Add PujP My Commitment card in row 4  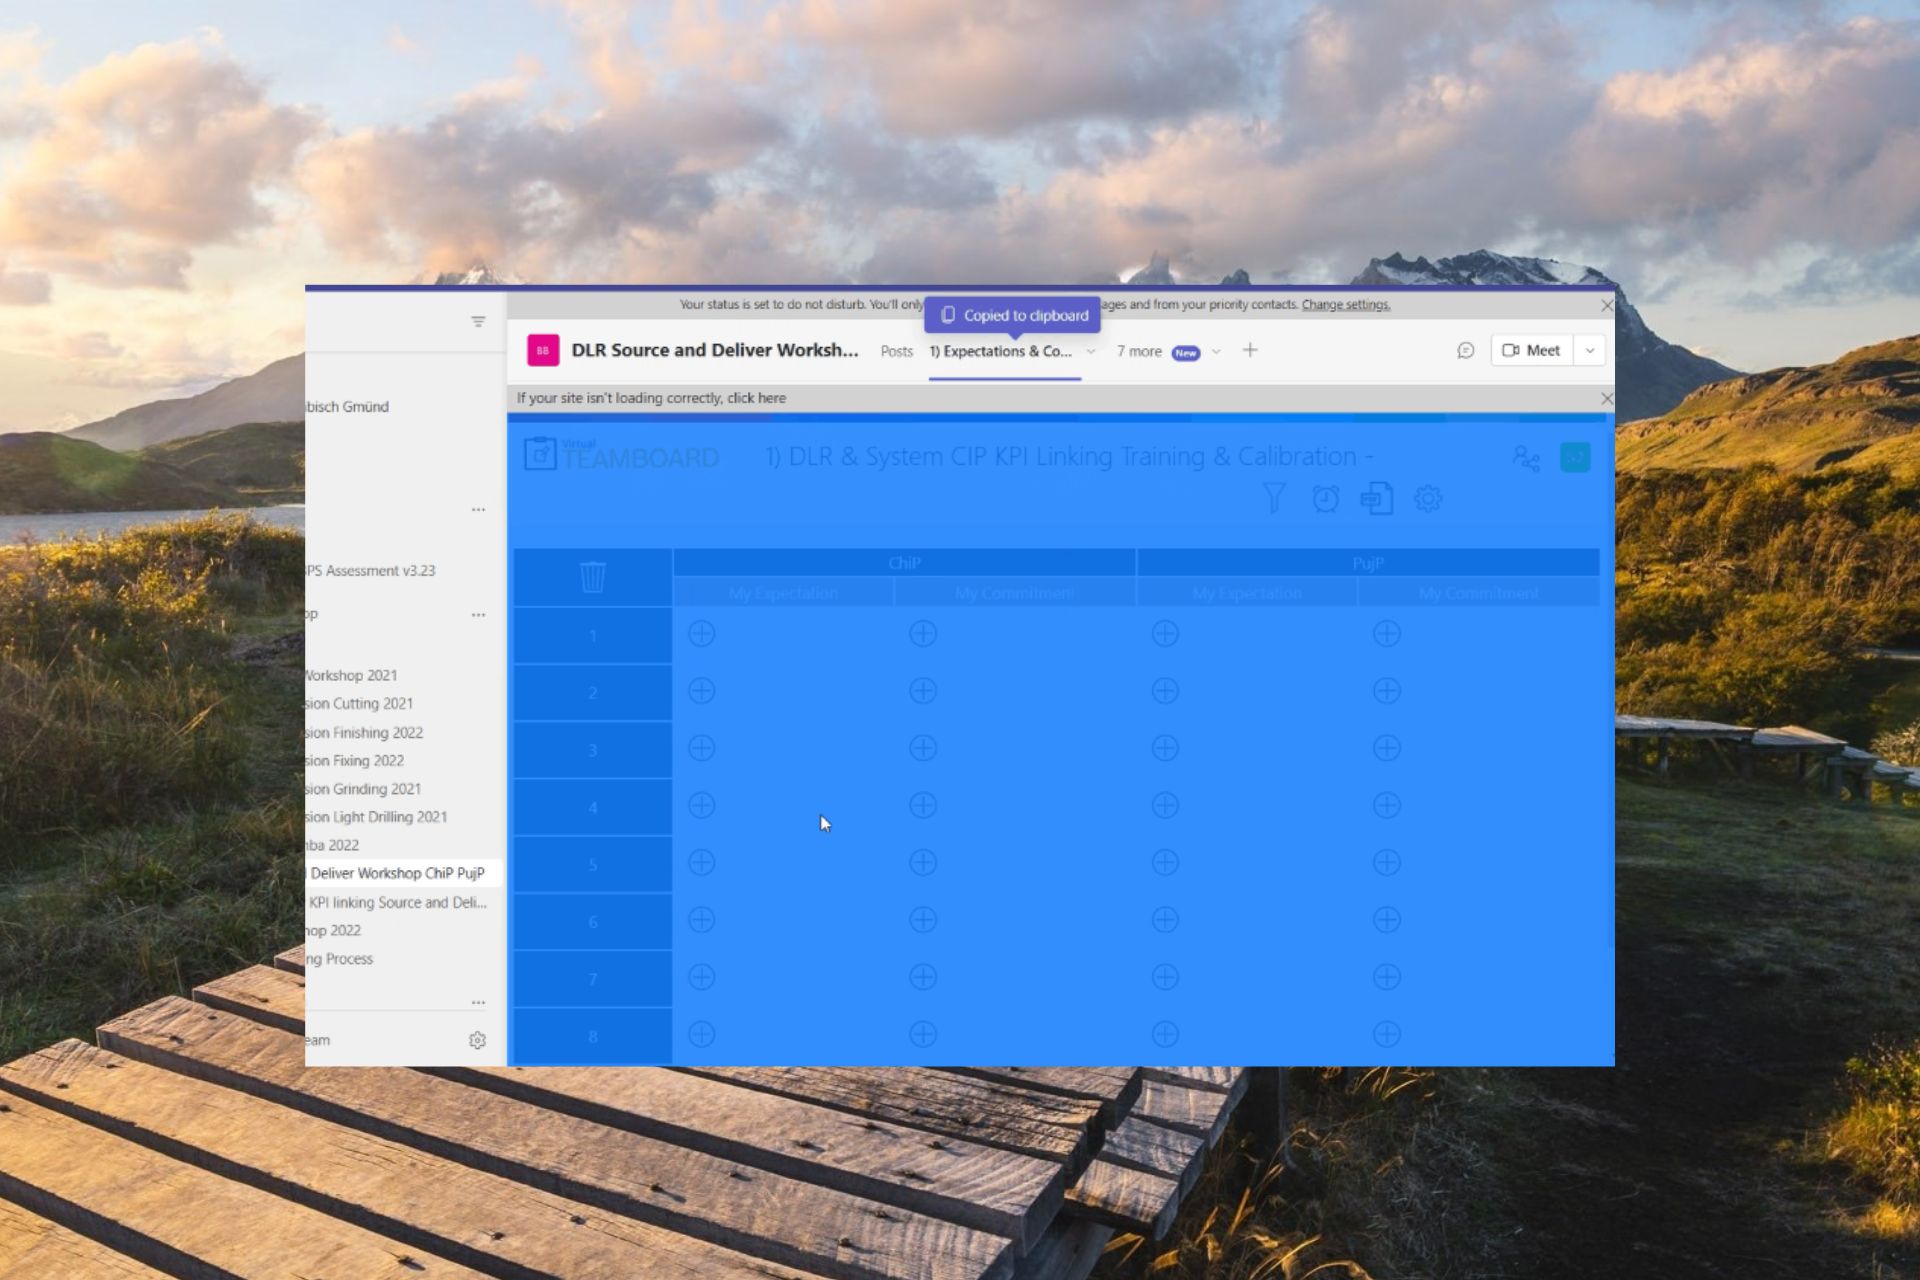click(x=1386, y=805)
